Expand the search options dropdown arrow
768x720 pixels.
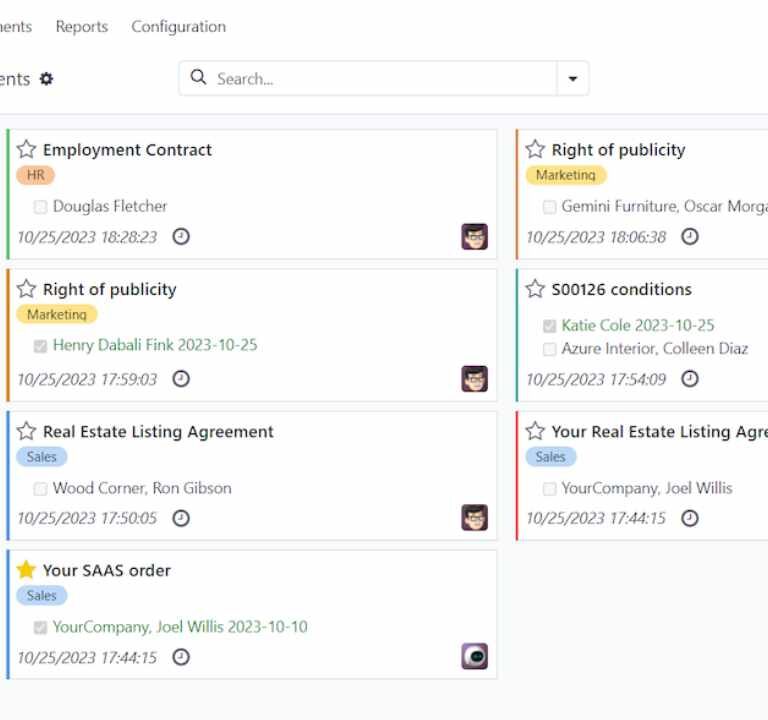click(x=573, y=79)
